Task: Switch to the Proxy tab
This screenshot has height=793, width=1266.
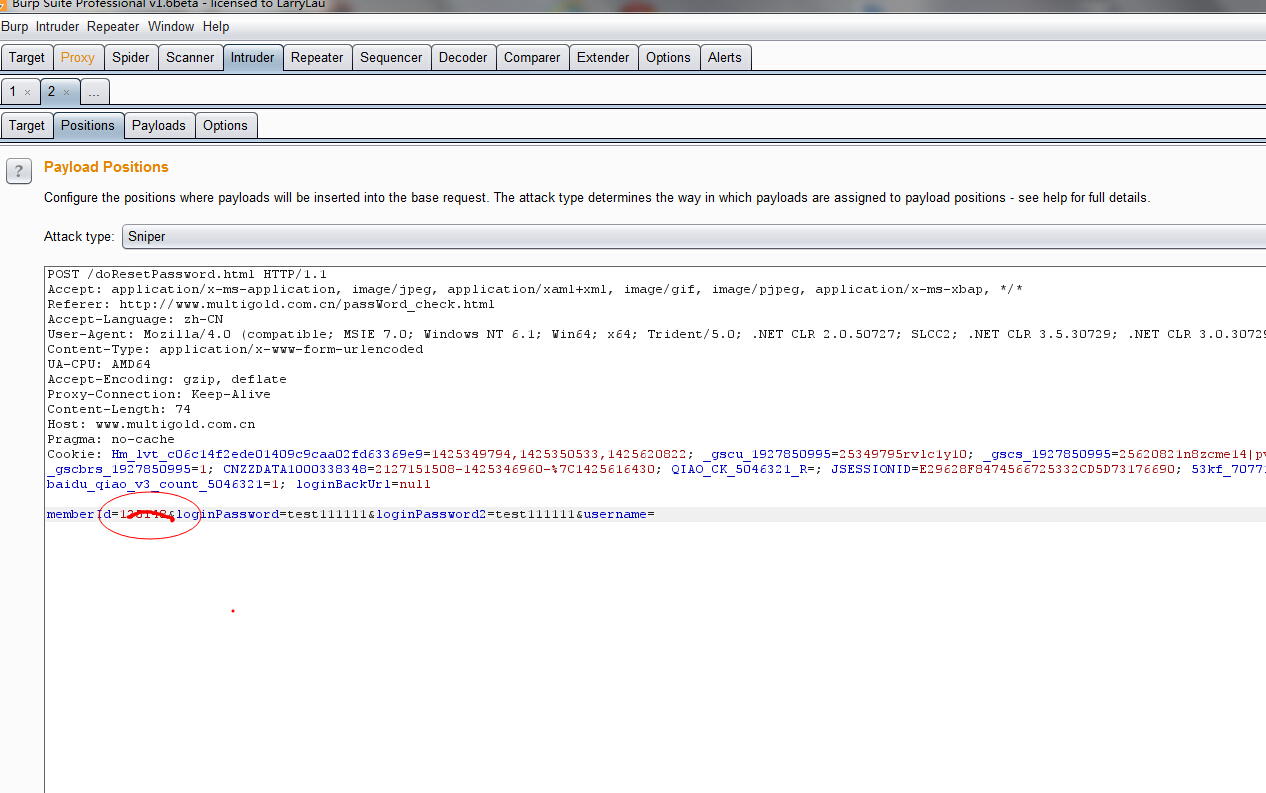Action: 78,58
